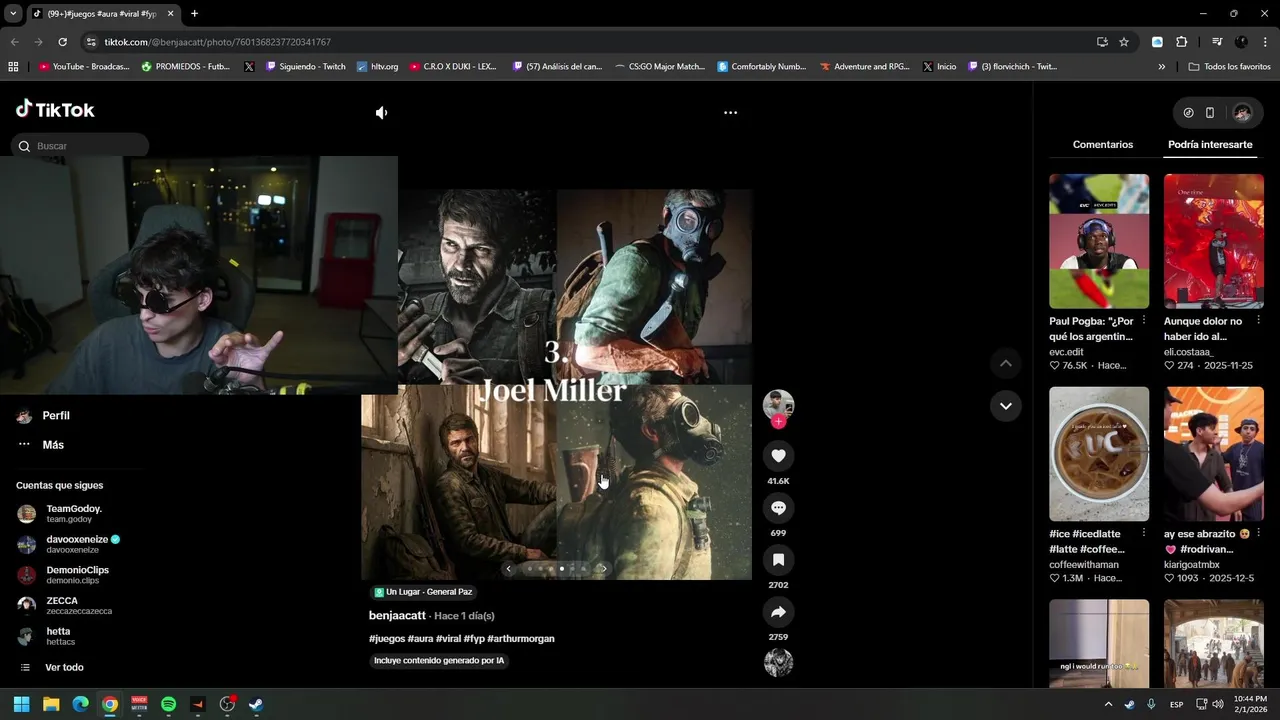Viewport: 1280px width, 720px height.
Task: Follow benjaacatt with the red plus badge
Action: (778, 422)
